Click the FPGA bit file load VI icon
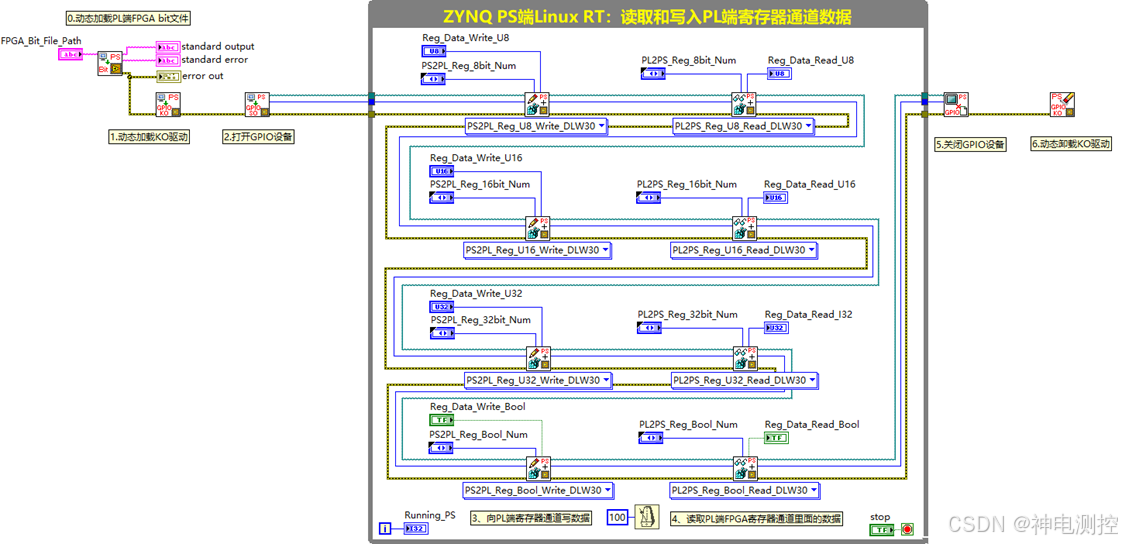The image size is (1122, 544). 109,63
